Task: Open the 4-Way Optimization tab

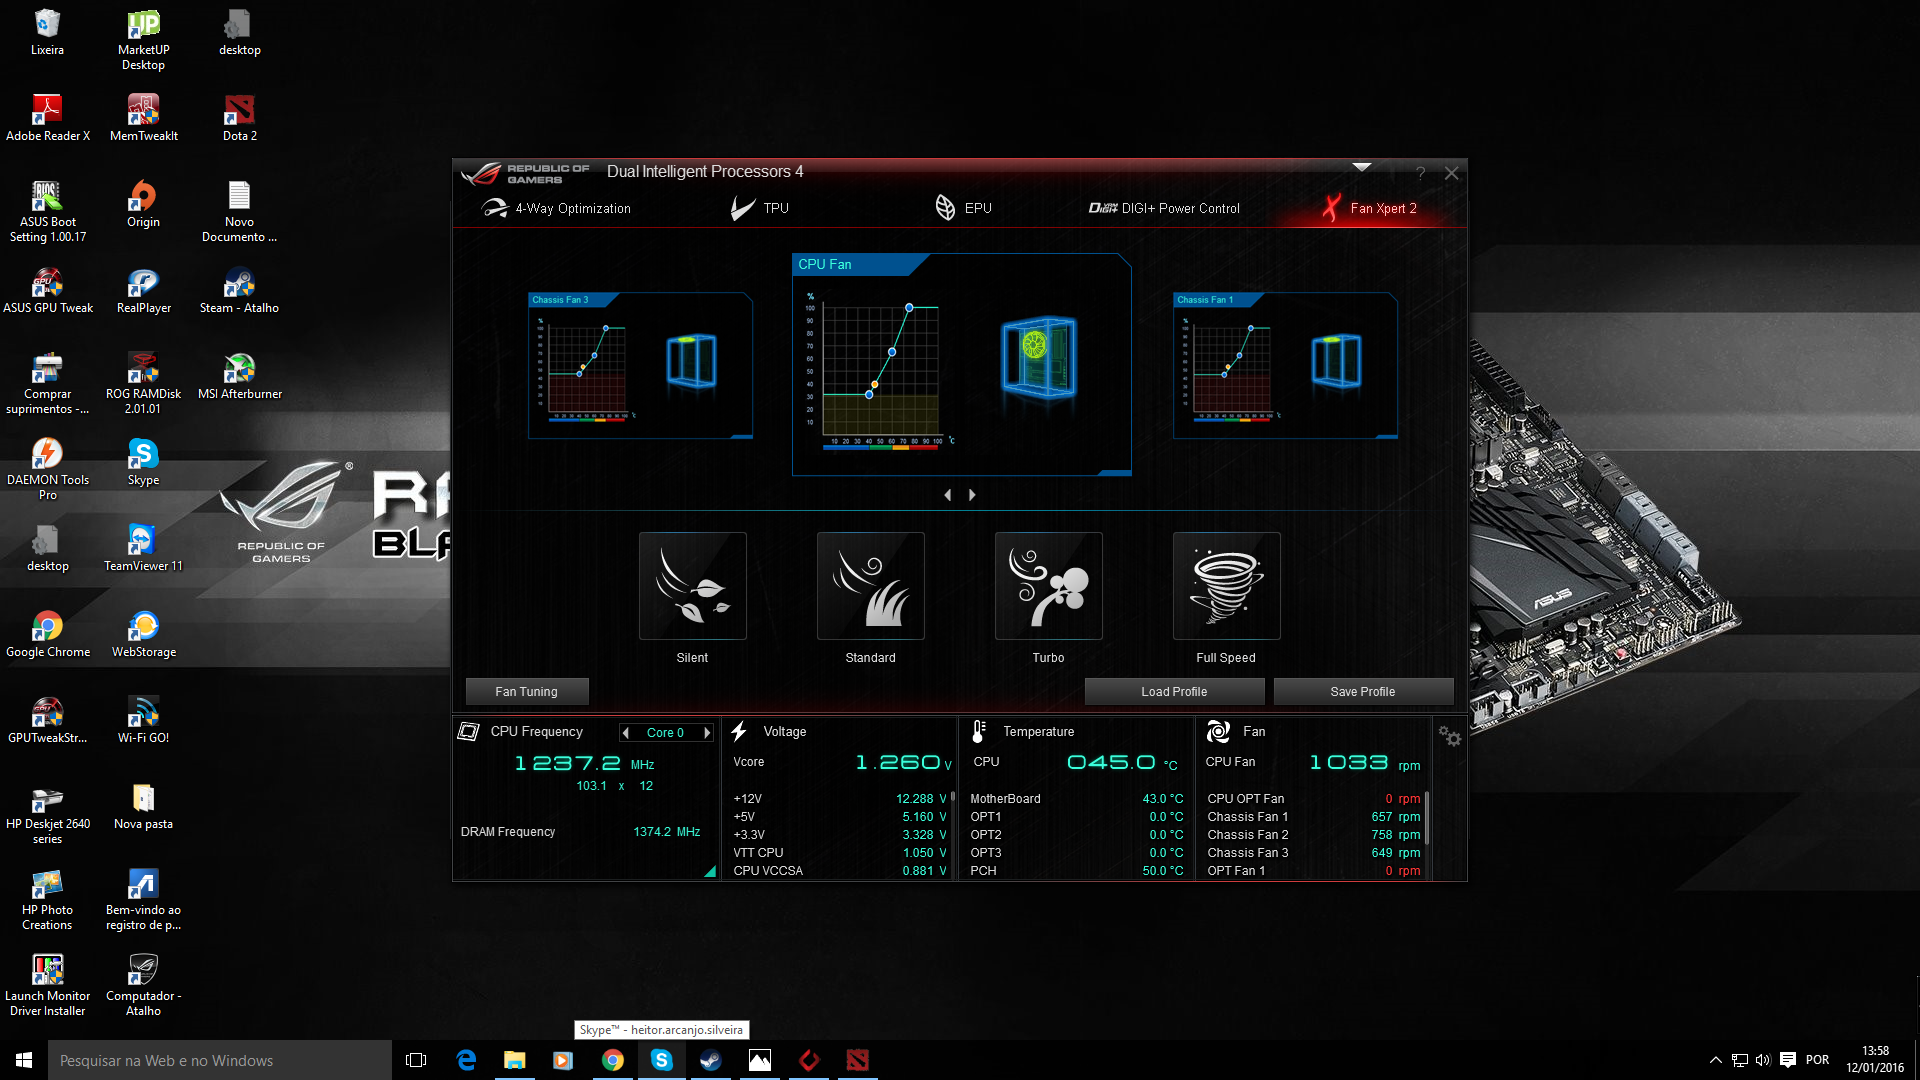Action: 557,208
